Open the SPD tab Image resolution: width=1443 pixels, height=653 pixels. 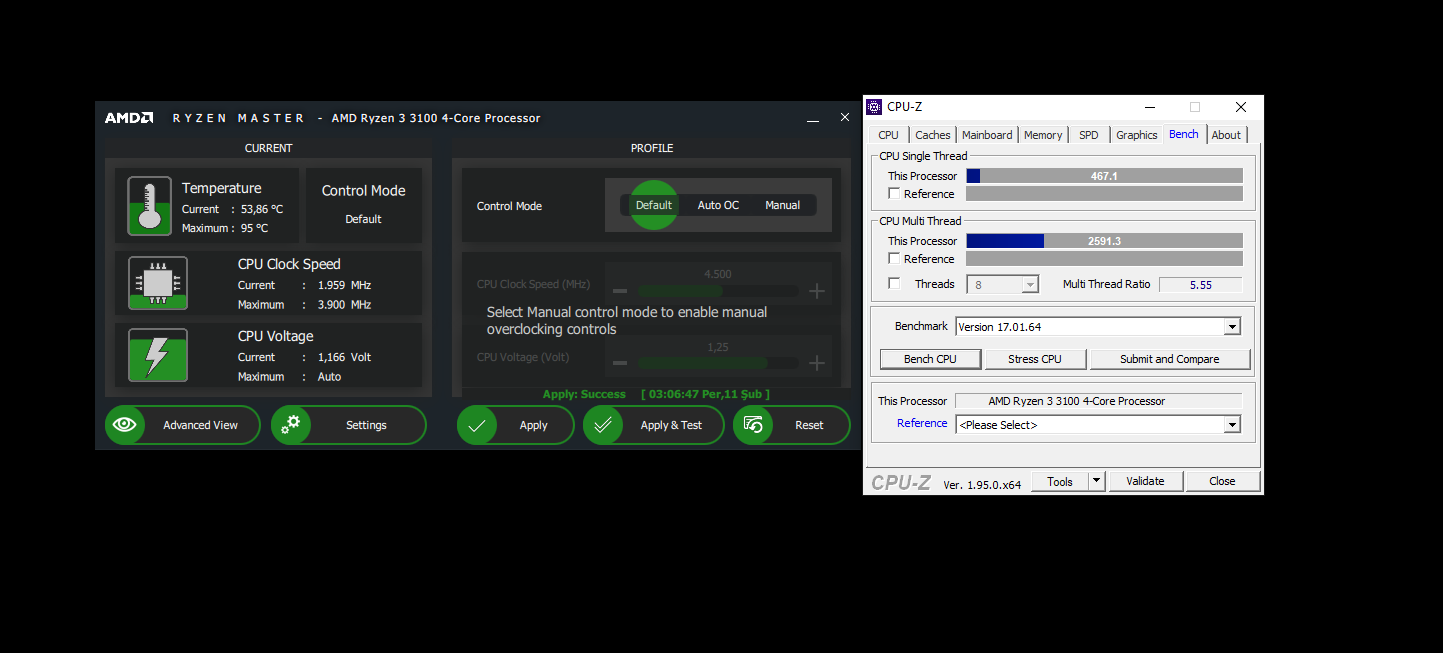(x=1088, y=135)
